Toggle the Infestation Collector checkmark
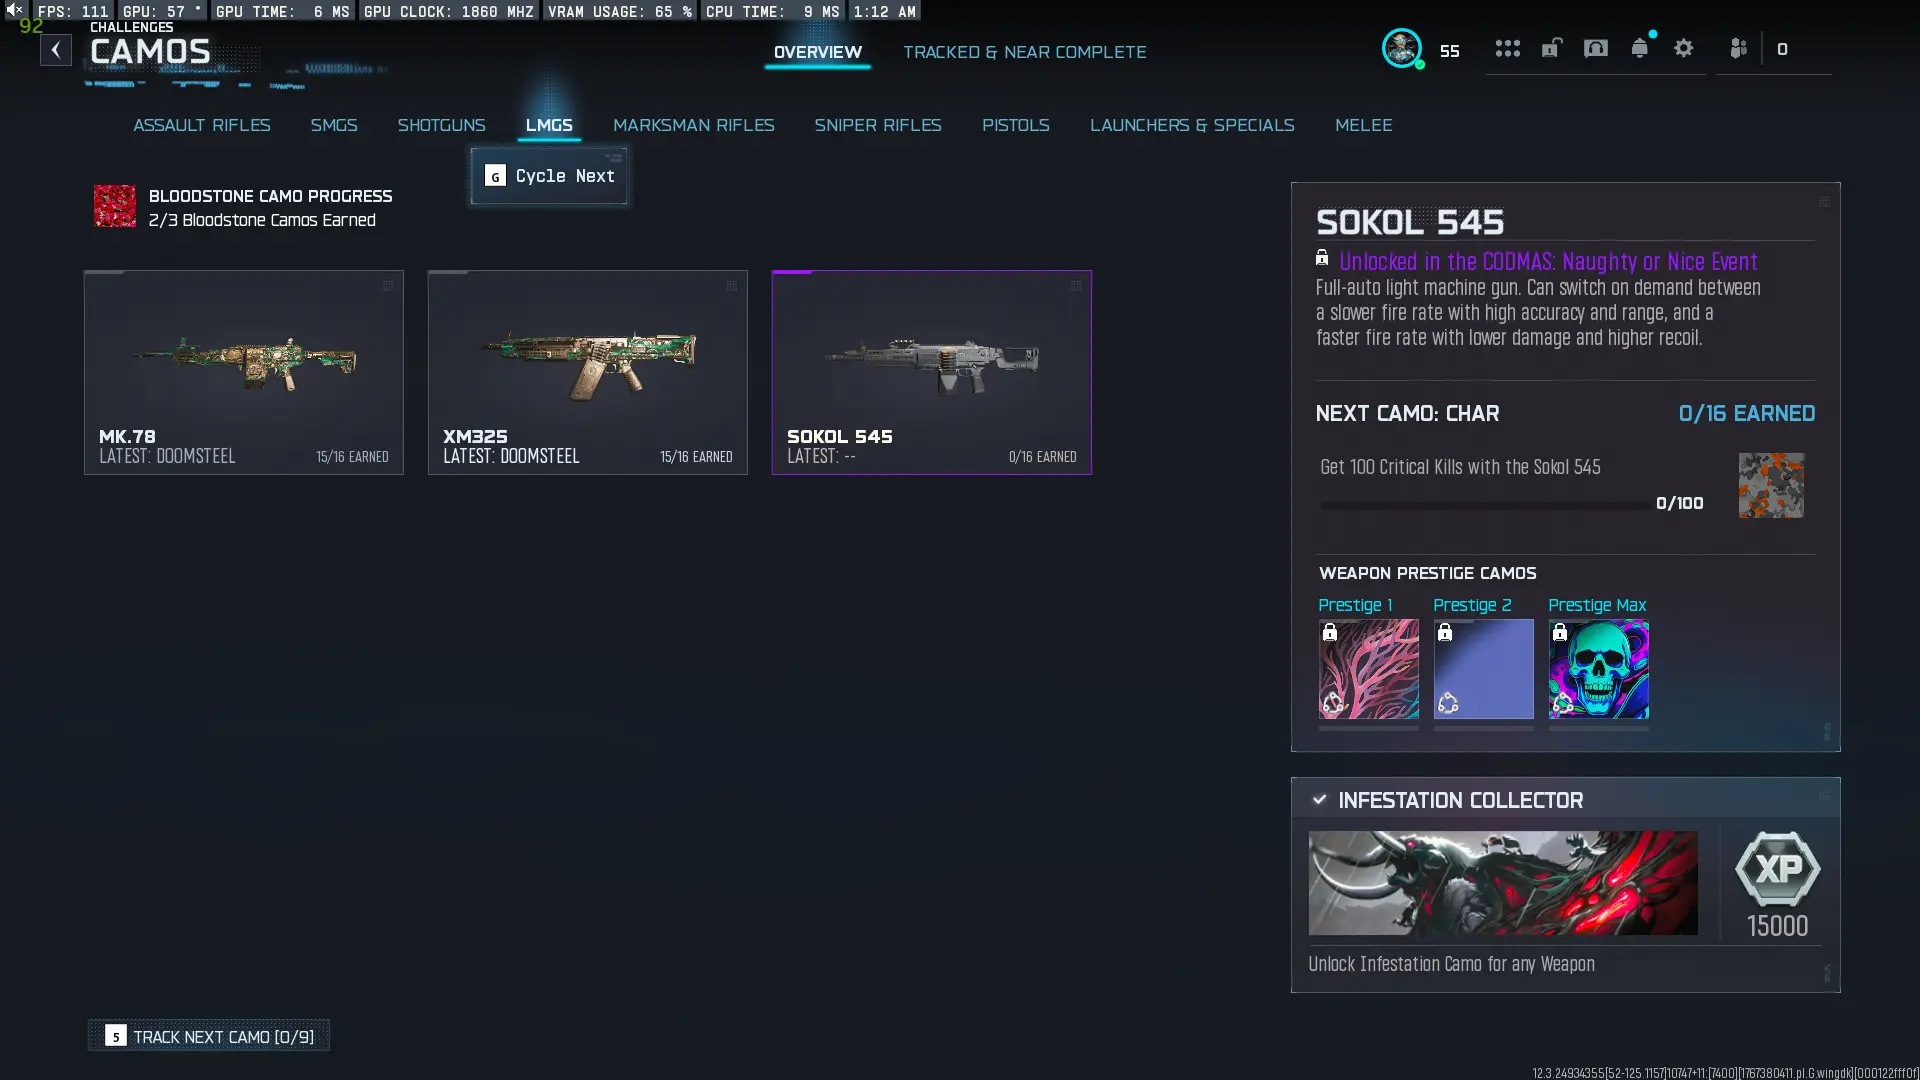1920x1080 pixels. click(1319, 800)
